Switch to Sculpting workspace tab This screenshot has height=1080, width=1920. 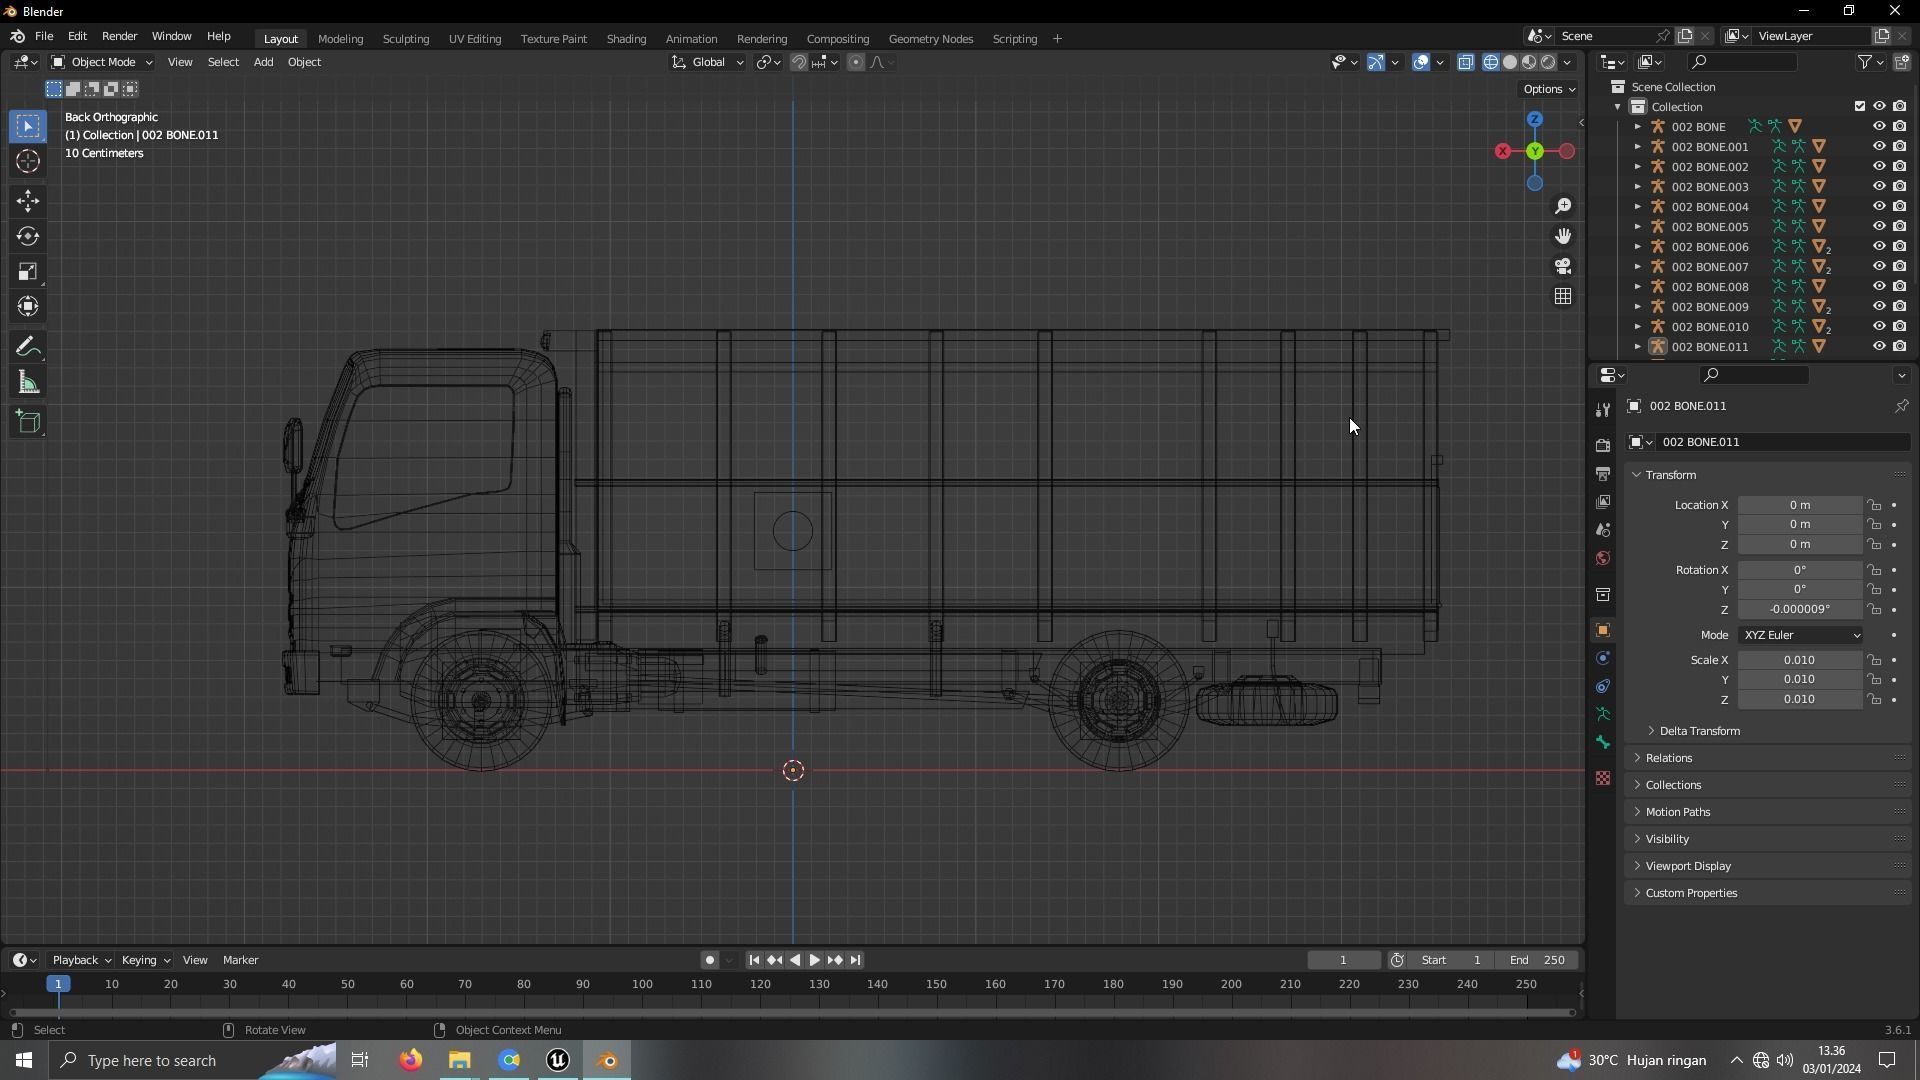coord(405,38)
